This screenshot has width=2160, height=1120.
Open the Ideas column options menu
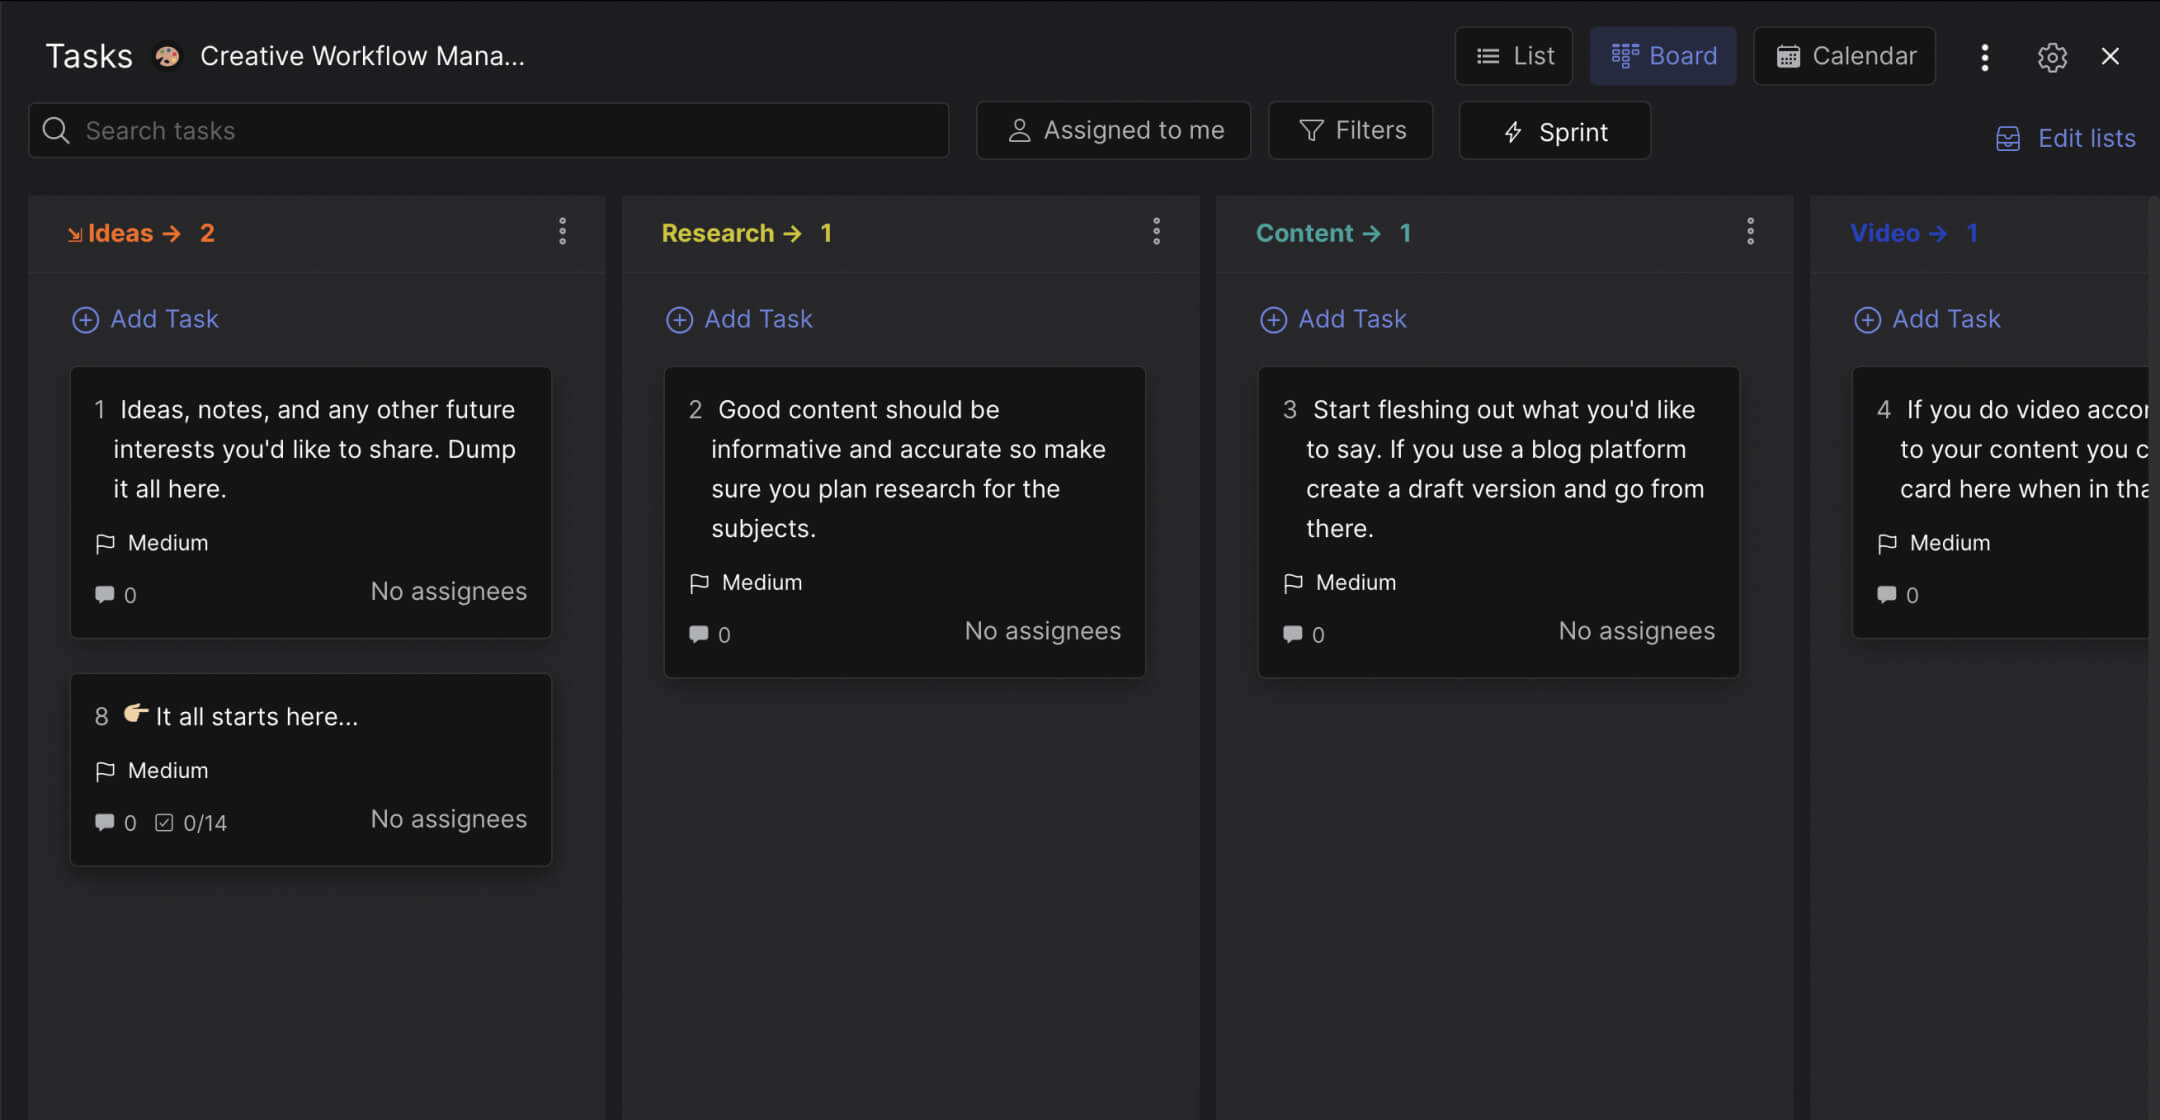[x=563, y=231]
